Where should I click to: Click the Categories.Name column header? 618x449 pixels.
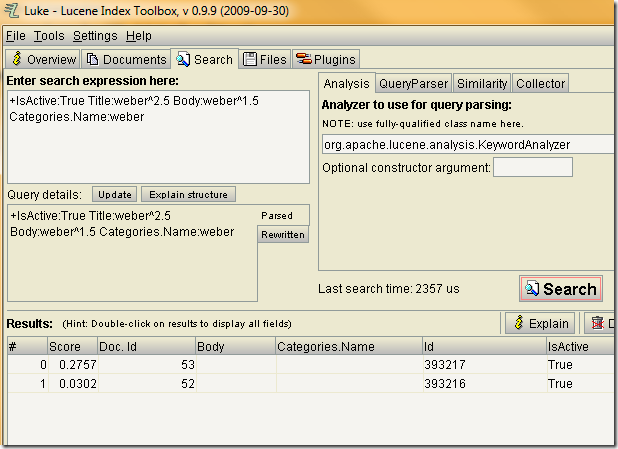[349, 347]
